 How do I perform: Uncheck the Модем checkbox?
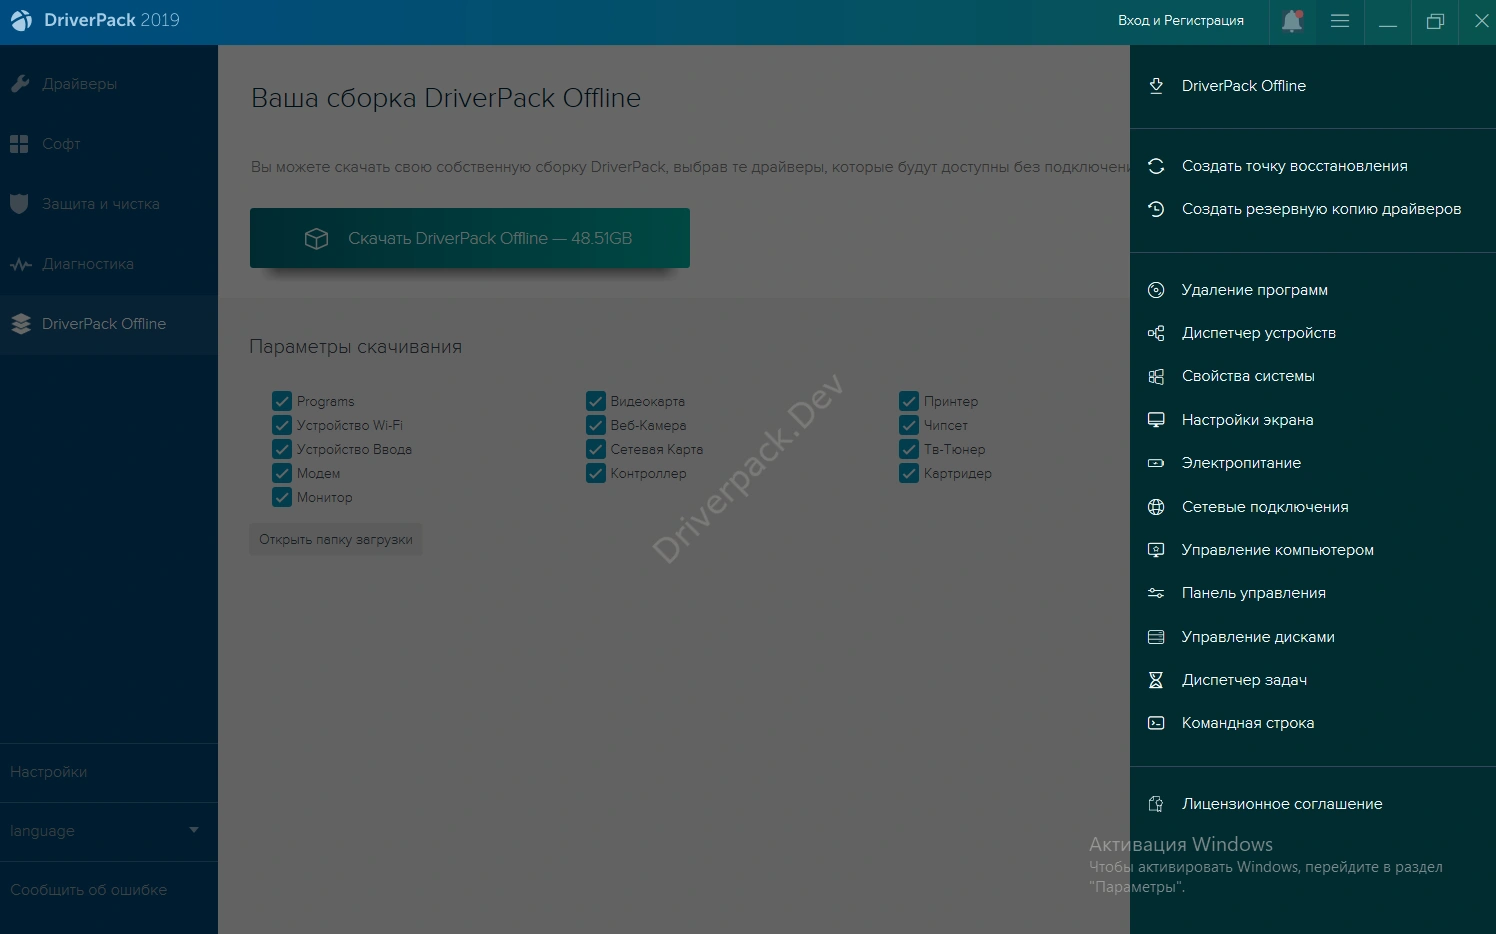[x=282, y=473]
